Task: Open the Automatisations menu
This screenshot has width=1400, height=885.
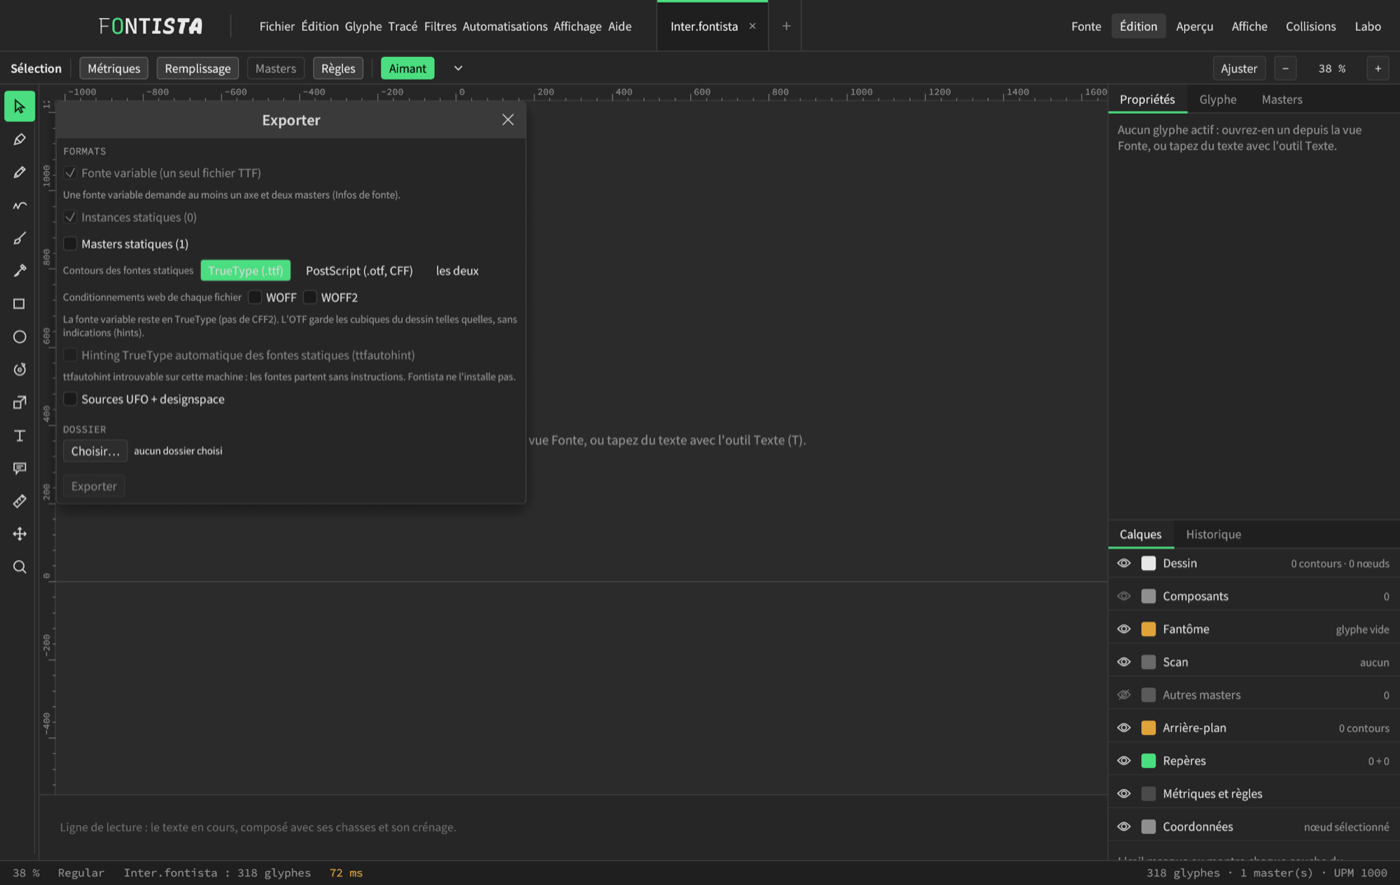Action: tap(505, 26)
